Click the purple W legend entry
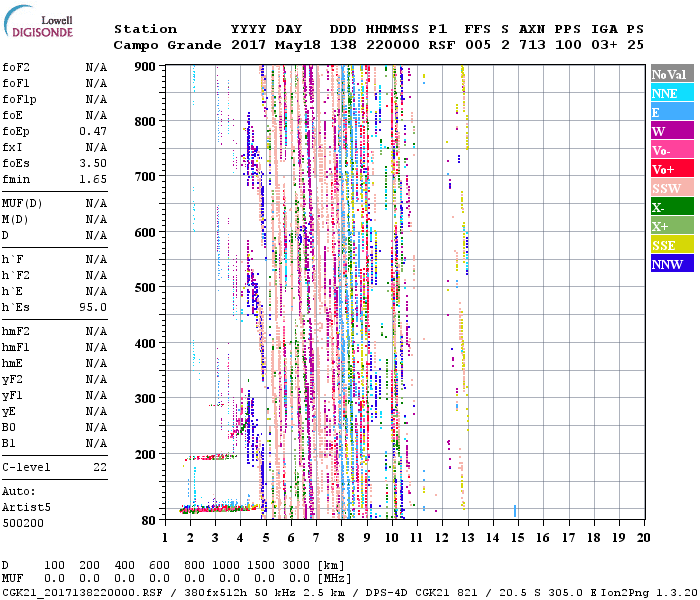Image resolution: width=700 pixels, height=600 pixels. [671, 131]
